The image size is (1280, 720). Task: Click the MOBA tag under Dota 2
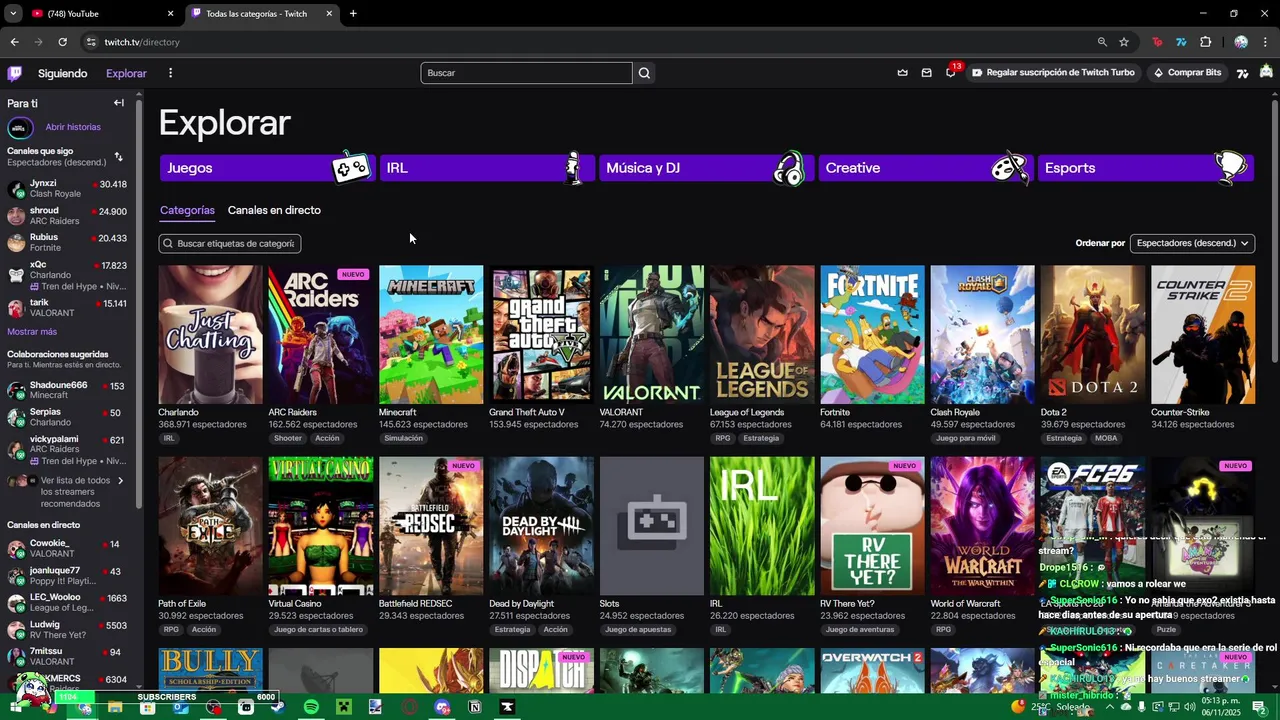tap(1106, 438)
